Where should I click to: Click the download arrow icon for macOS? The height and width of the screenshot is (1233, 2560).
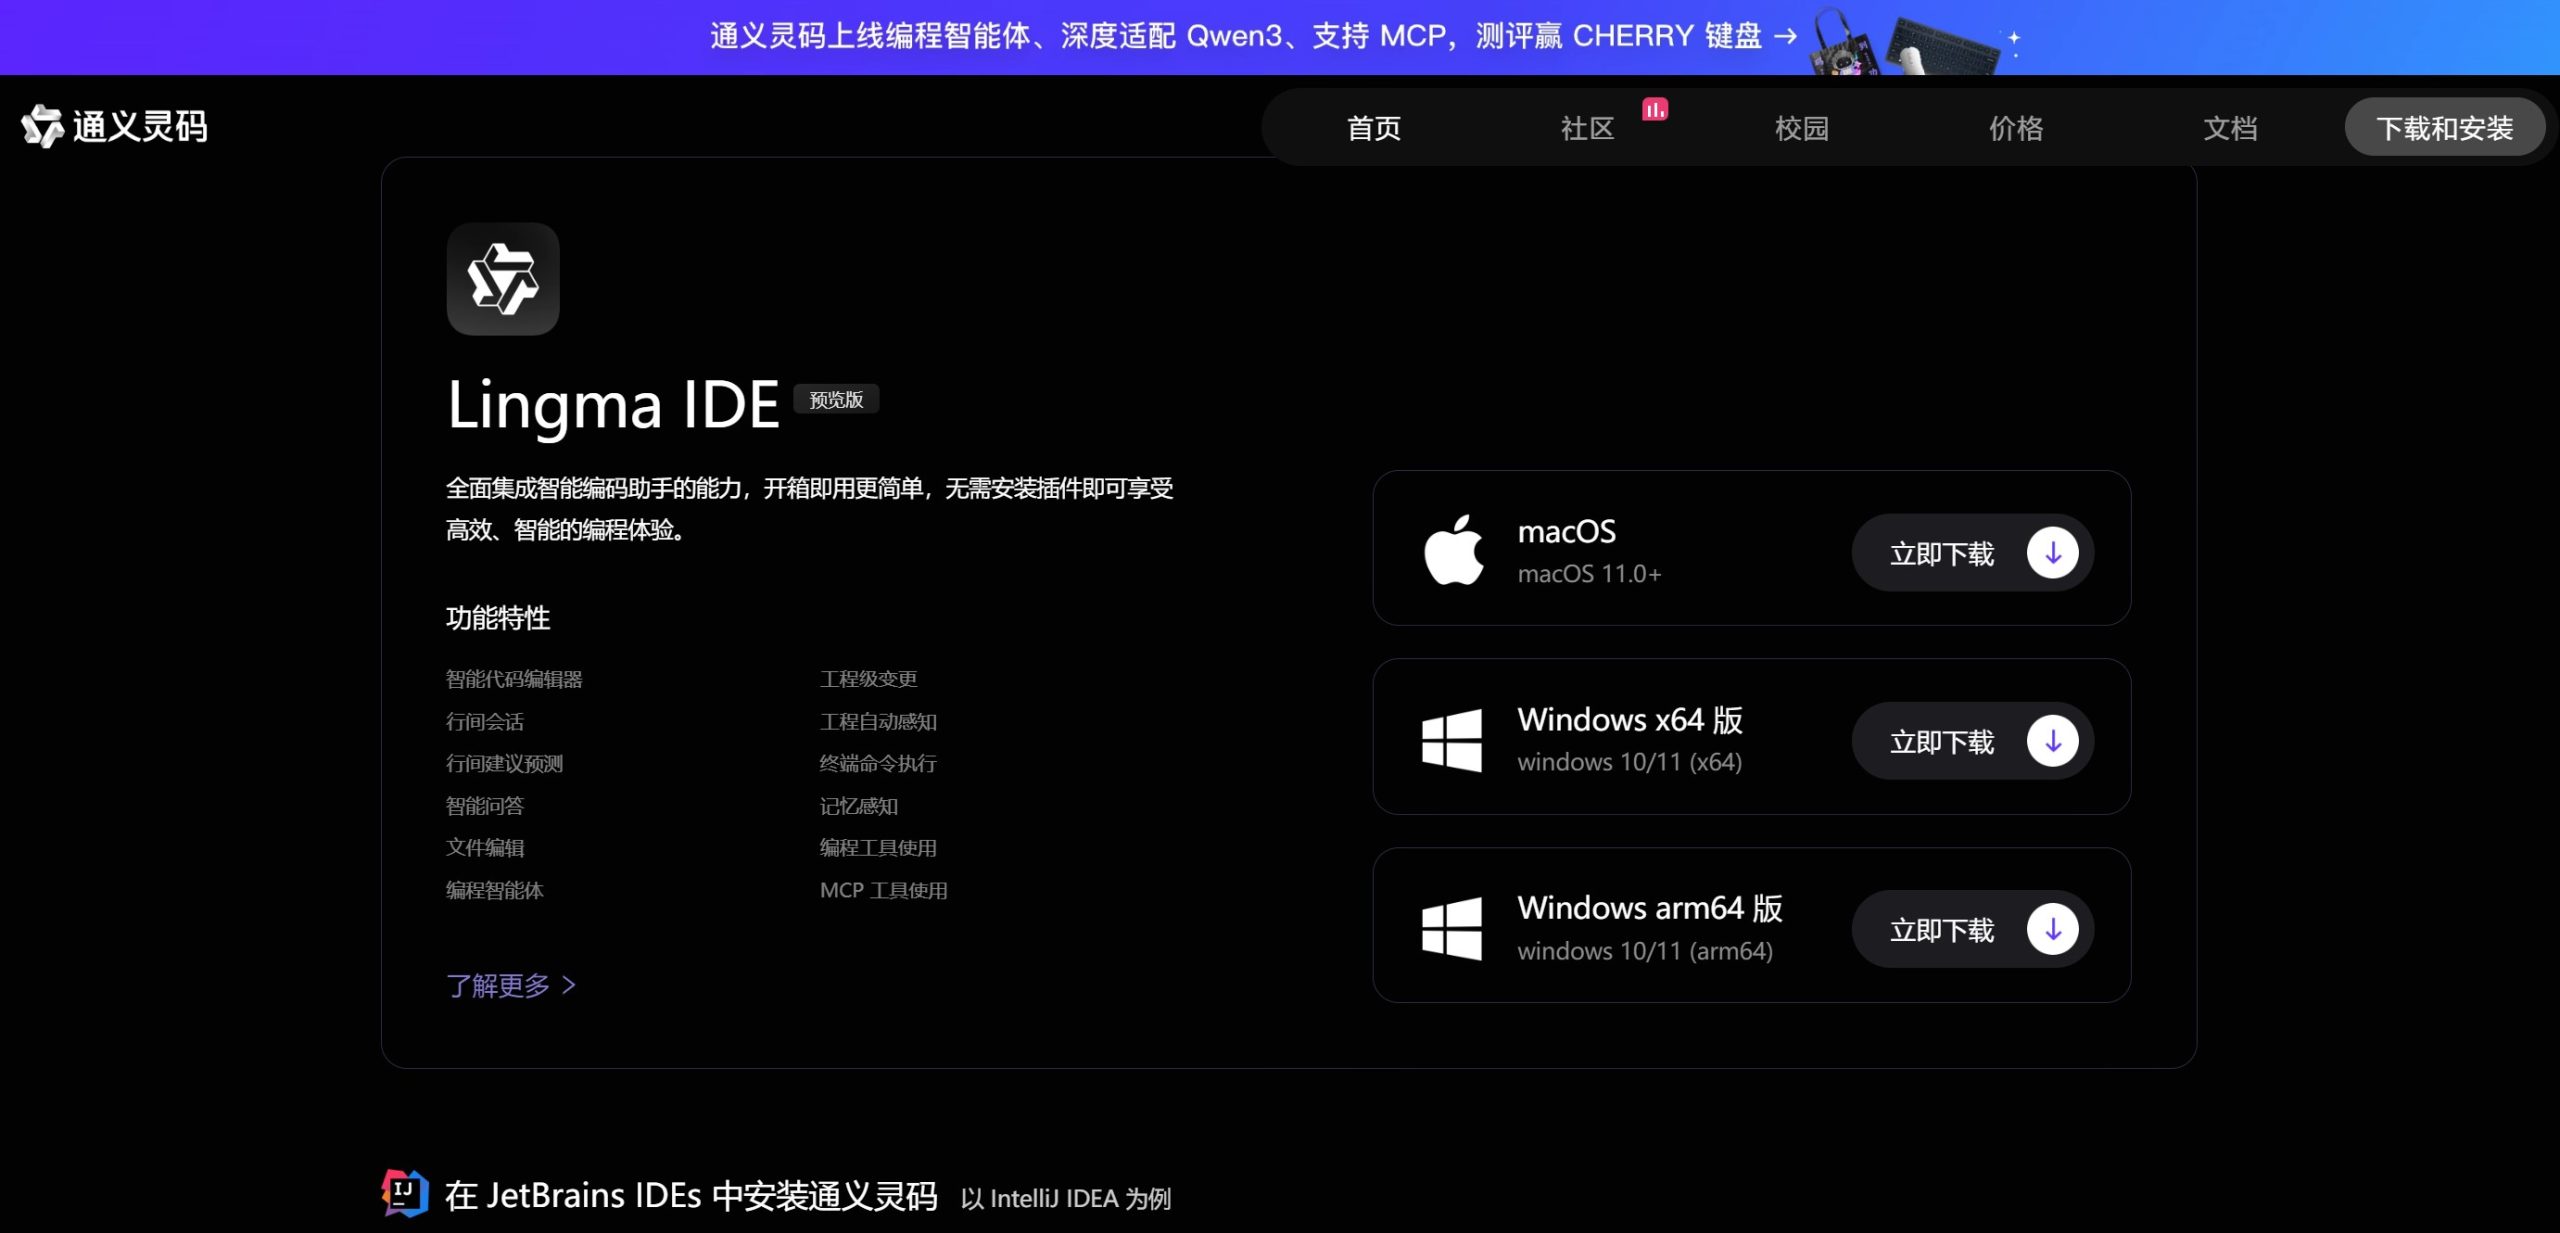coord(2052,552)
